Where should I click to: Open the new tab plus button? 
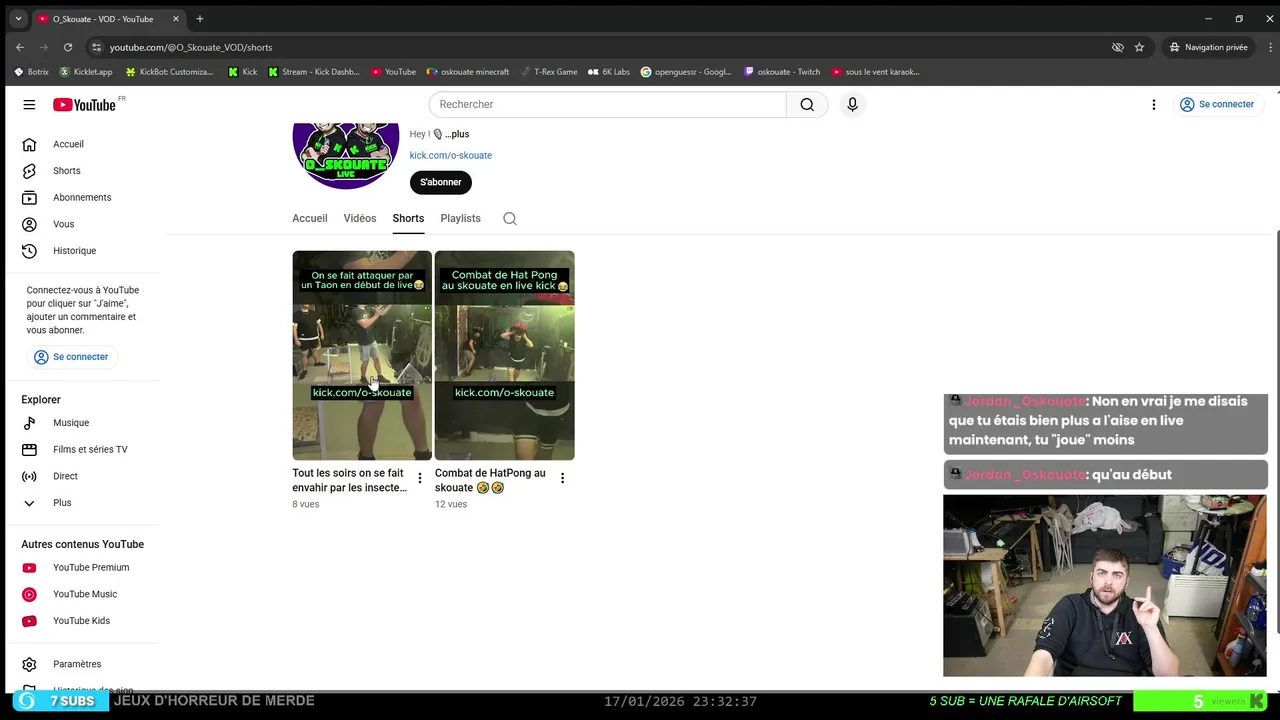200,19
